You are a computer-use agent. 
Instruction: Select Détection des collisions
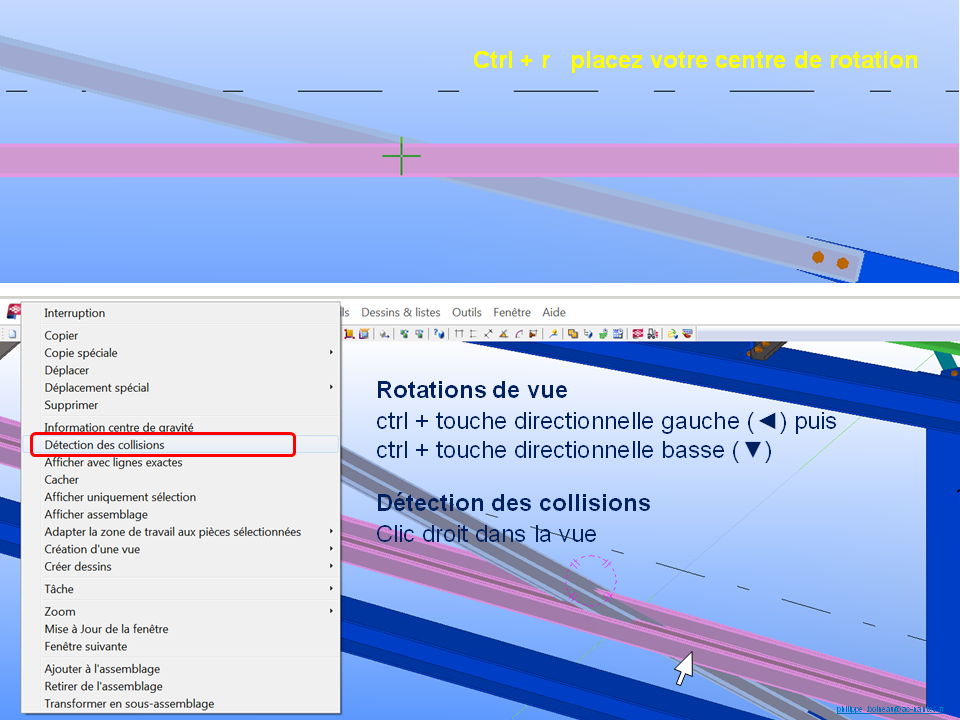[x=181, y=444]
